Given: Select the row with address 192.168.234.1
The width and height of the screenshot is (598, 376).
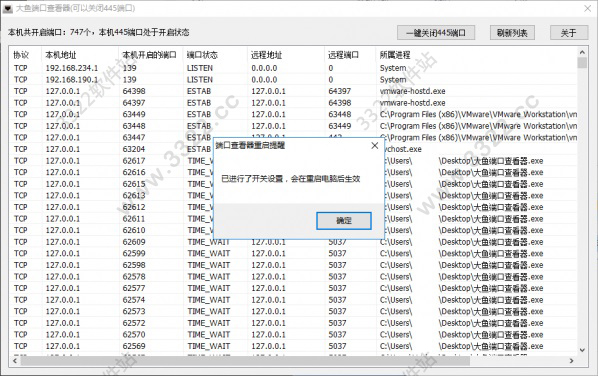Looking at the screenshot, I should [x=293, y=68].
